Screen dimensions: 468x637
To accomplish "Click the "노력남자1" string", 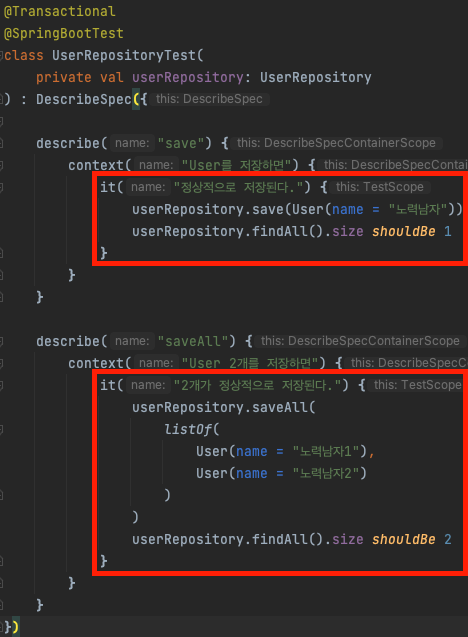I will pyautogui.click(x=326, y=451).
